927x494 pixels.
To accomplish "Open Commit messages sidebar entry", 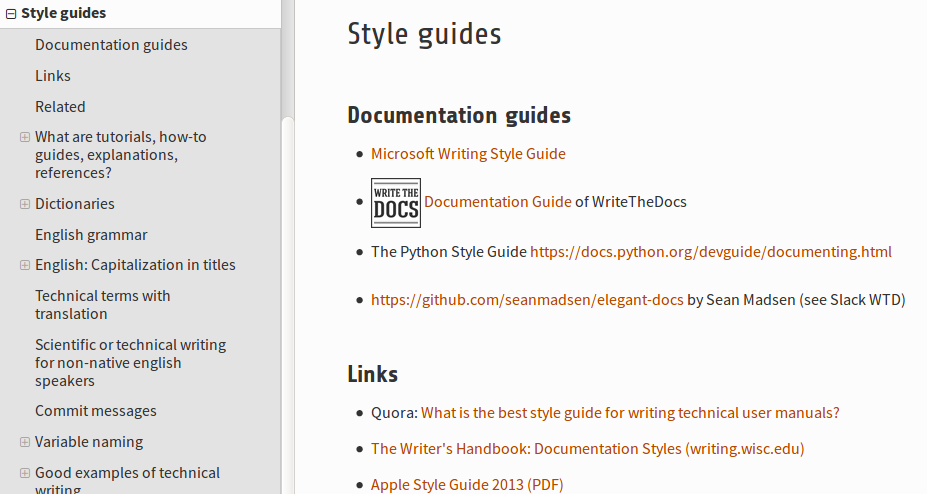I will point(96,411).
